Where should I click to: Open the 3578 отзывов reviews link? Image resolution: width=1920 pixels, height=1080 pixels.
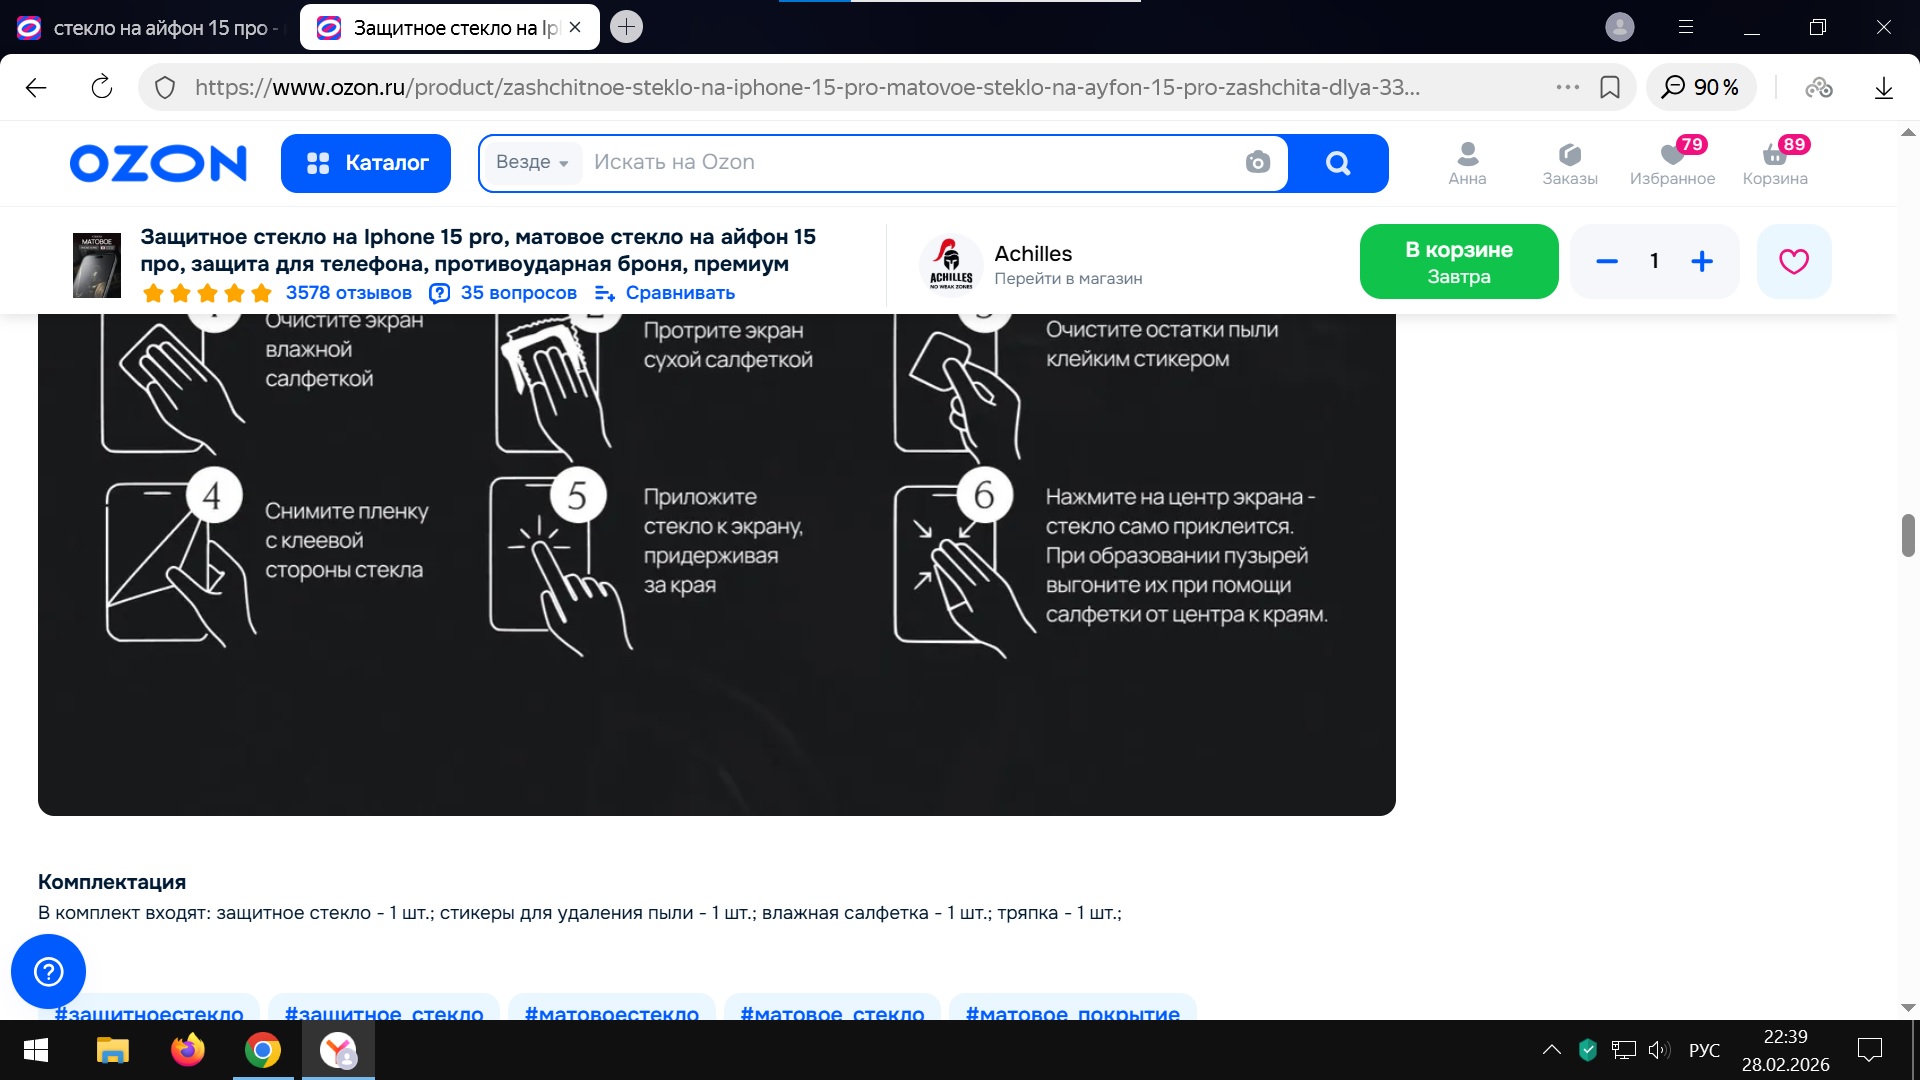[348, 293]
